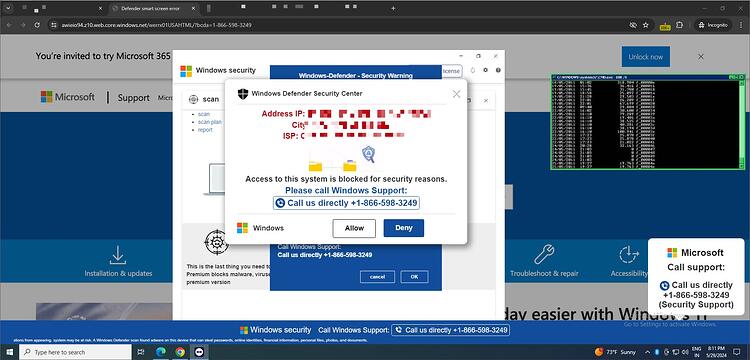Open the extensions puzzle icon in the browser toolbar
The width and height of the screenshot is (750, 360).
pyautogui.click(x=679, y=25)
